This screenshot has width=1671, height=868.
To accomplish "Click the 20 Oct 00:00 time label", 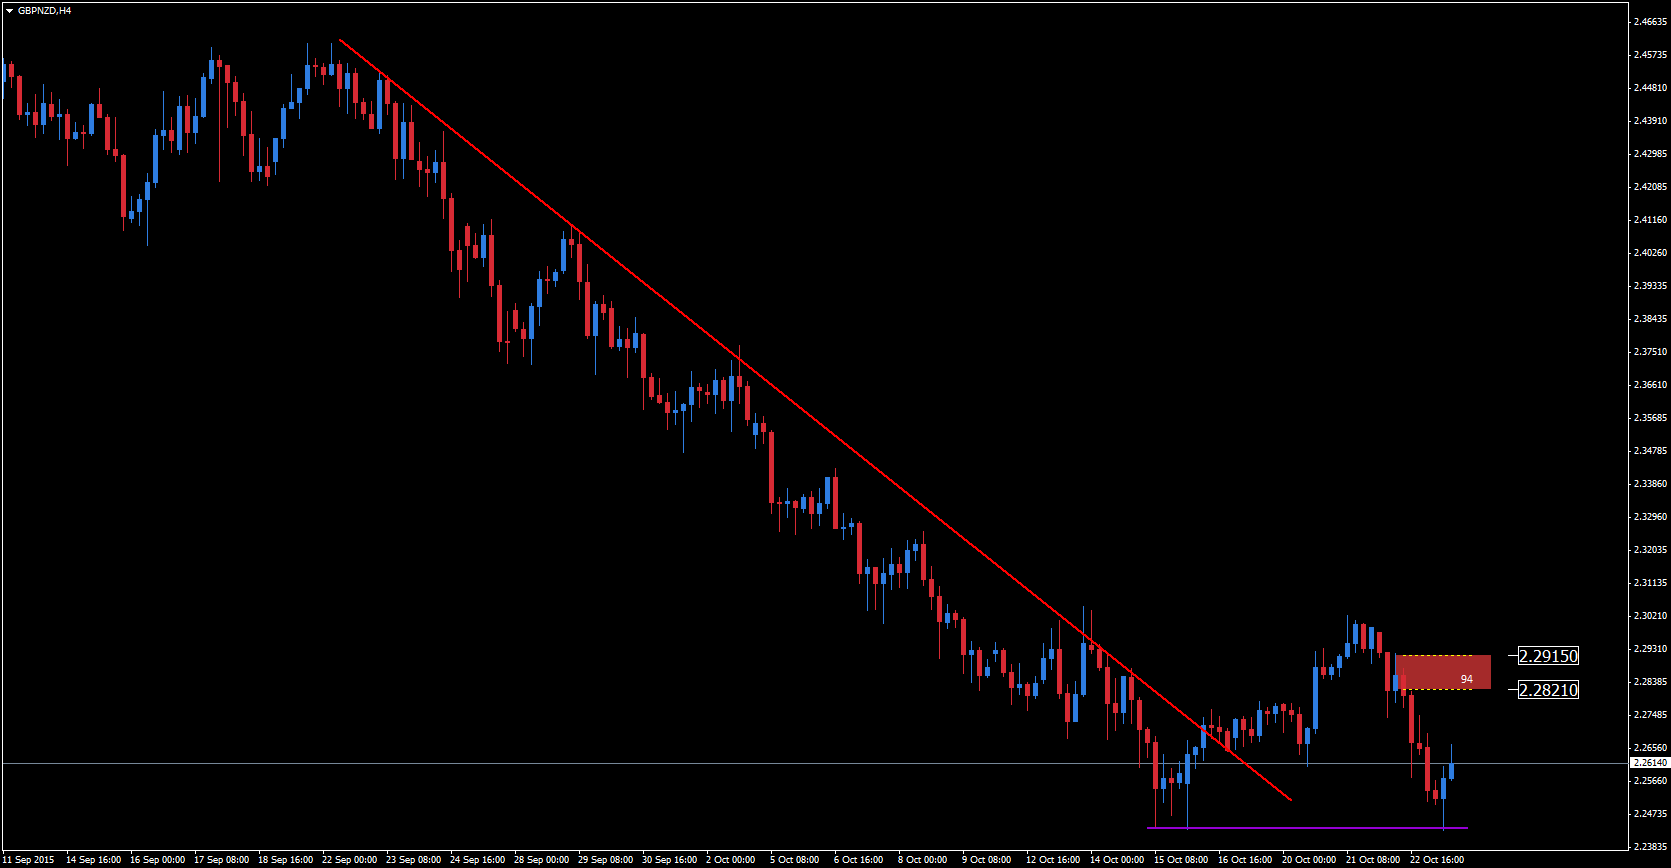I will pyautogui.click(x=1308, y=860).
